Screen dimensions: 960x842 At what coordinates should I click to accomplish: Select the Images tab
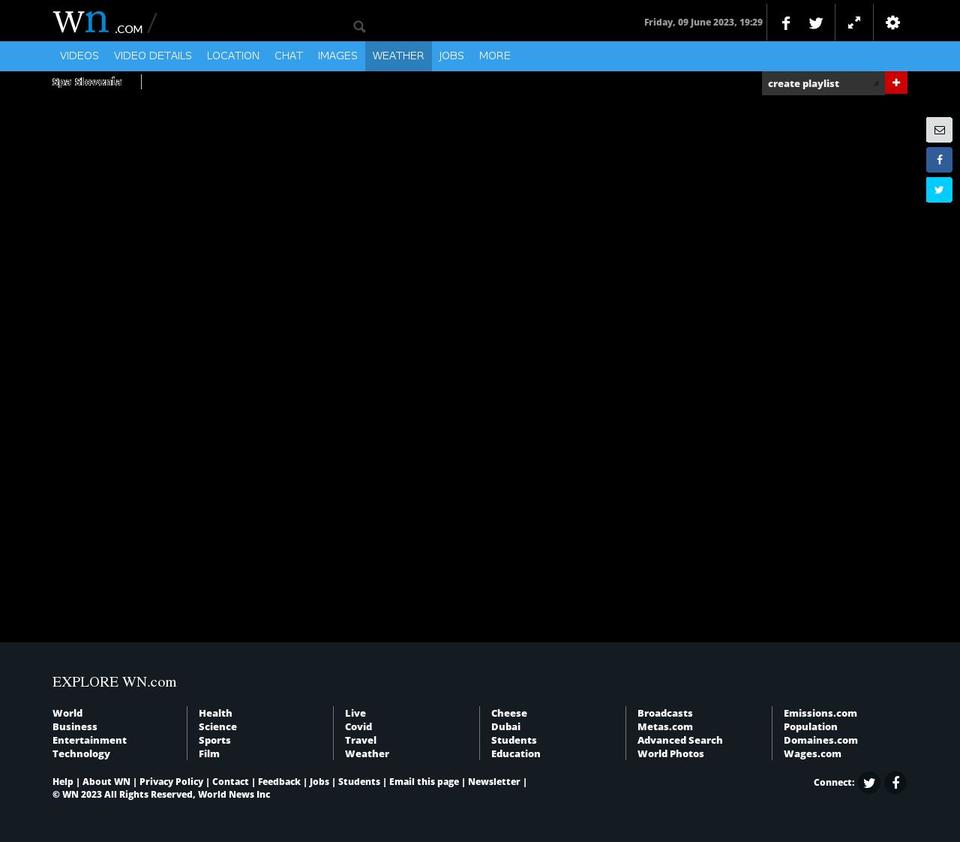tap(337, 56)
